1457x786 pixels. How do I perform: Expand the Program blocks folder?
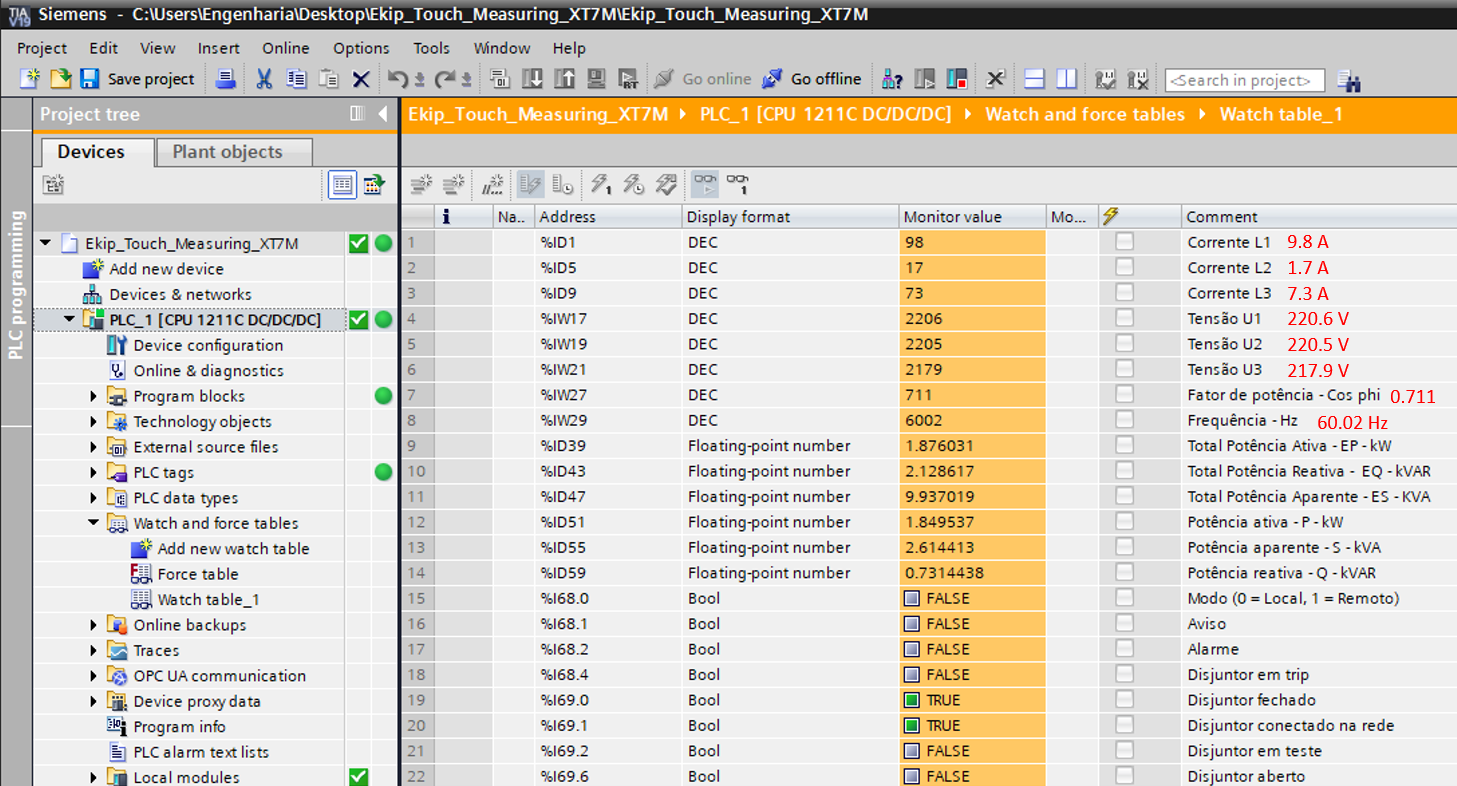click(94, 397)
